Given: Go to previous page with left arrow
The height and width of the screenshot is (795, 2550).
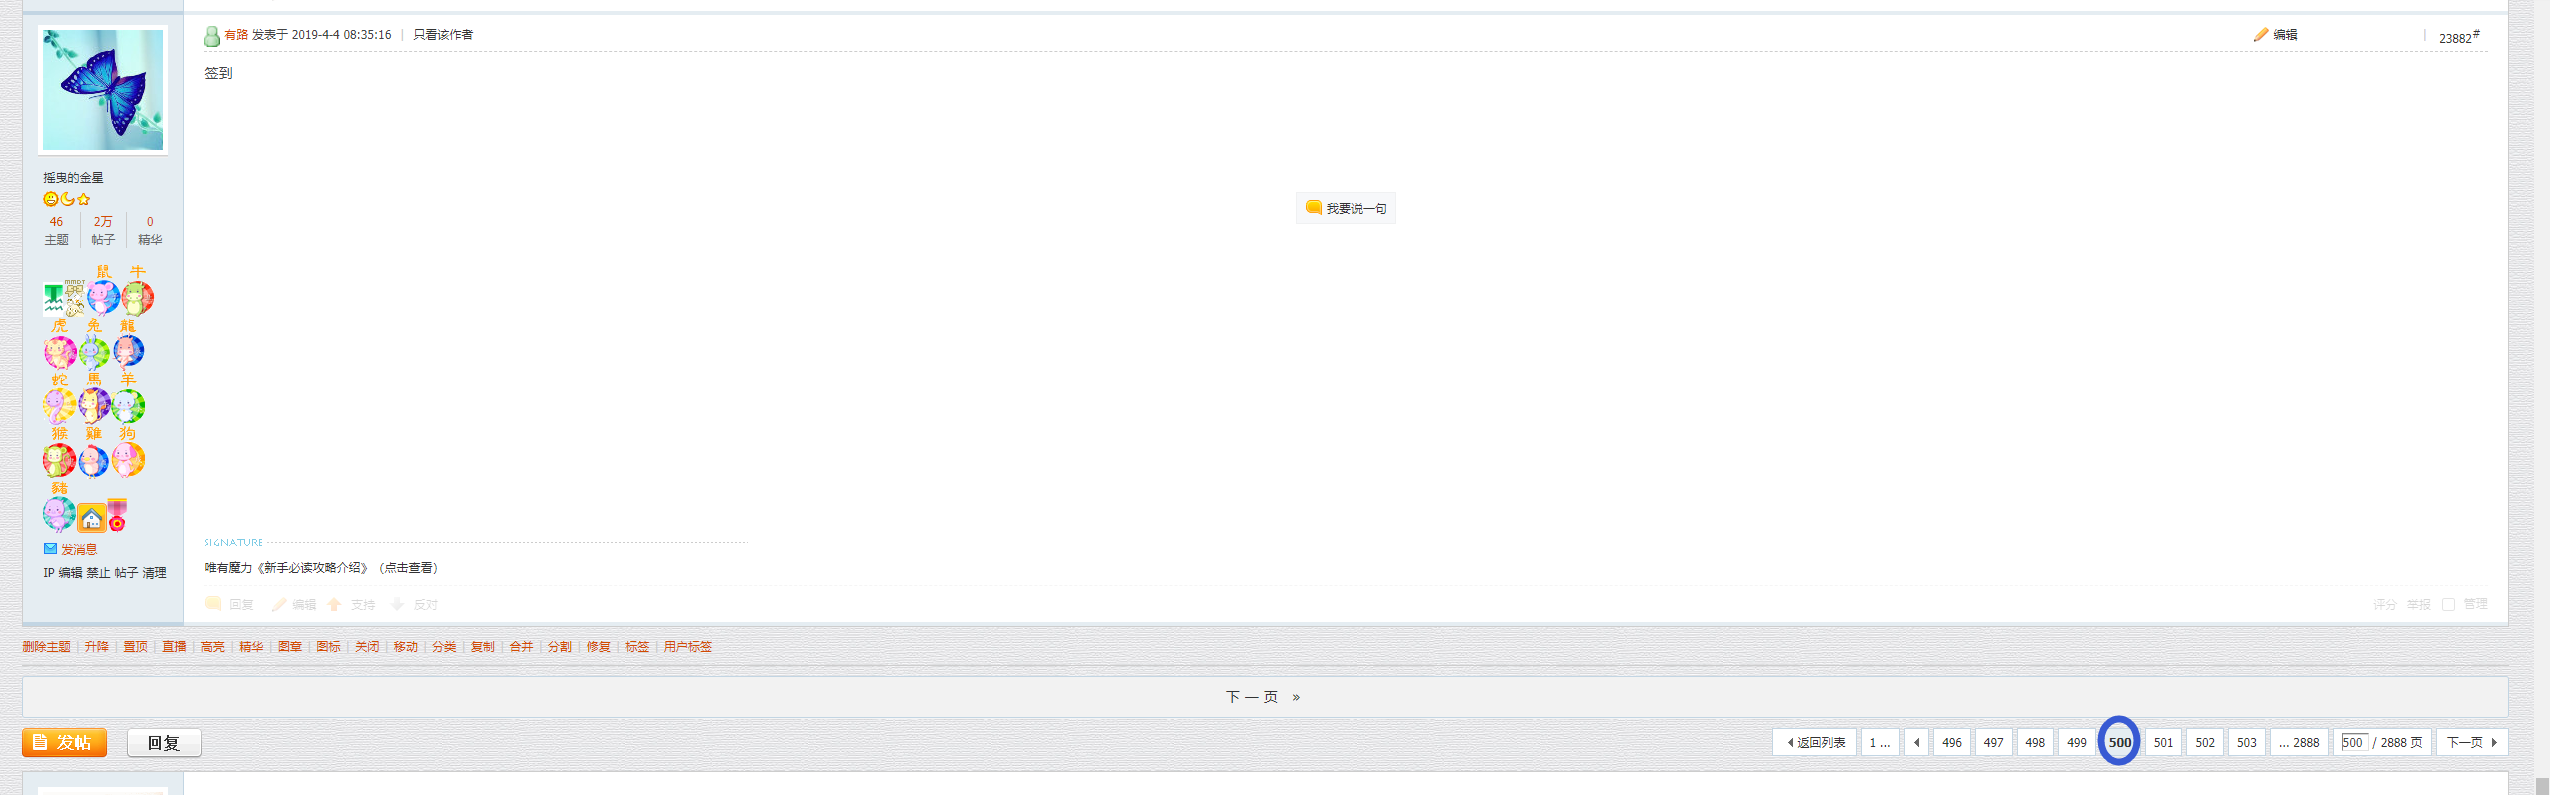Looking at the screenshot, I should click(x=1916, y=743).
